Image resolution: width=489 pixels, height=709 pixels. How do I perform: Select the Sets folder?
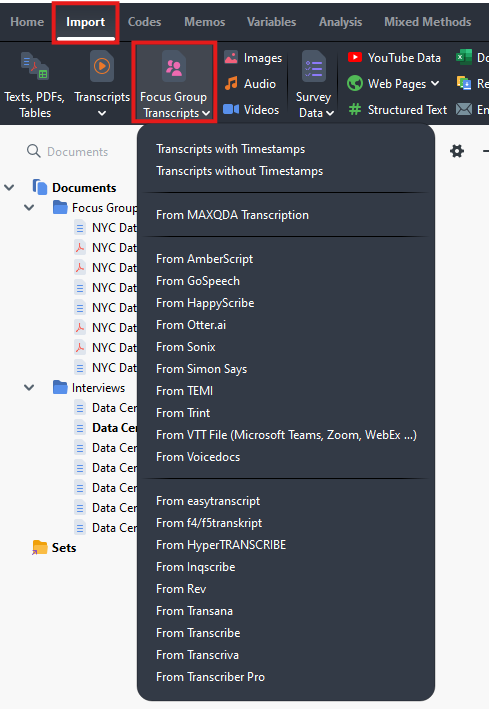54,548
